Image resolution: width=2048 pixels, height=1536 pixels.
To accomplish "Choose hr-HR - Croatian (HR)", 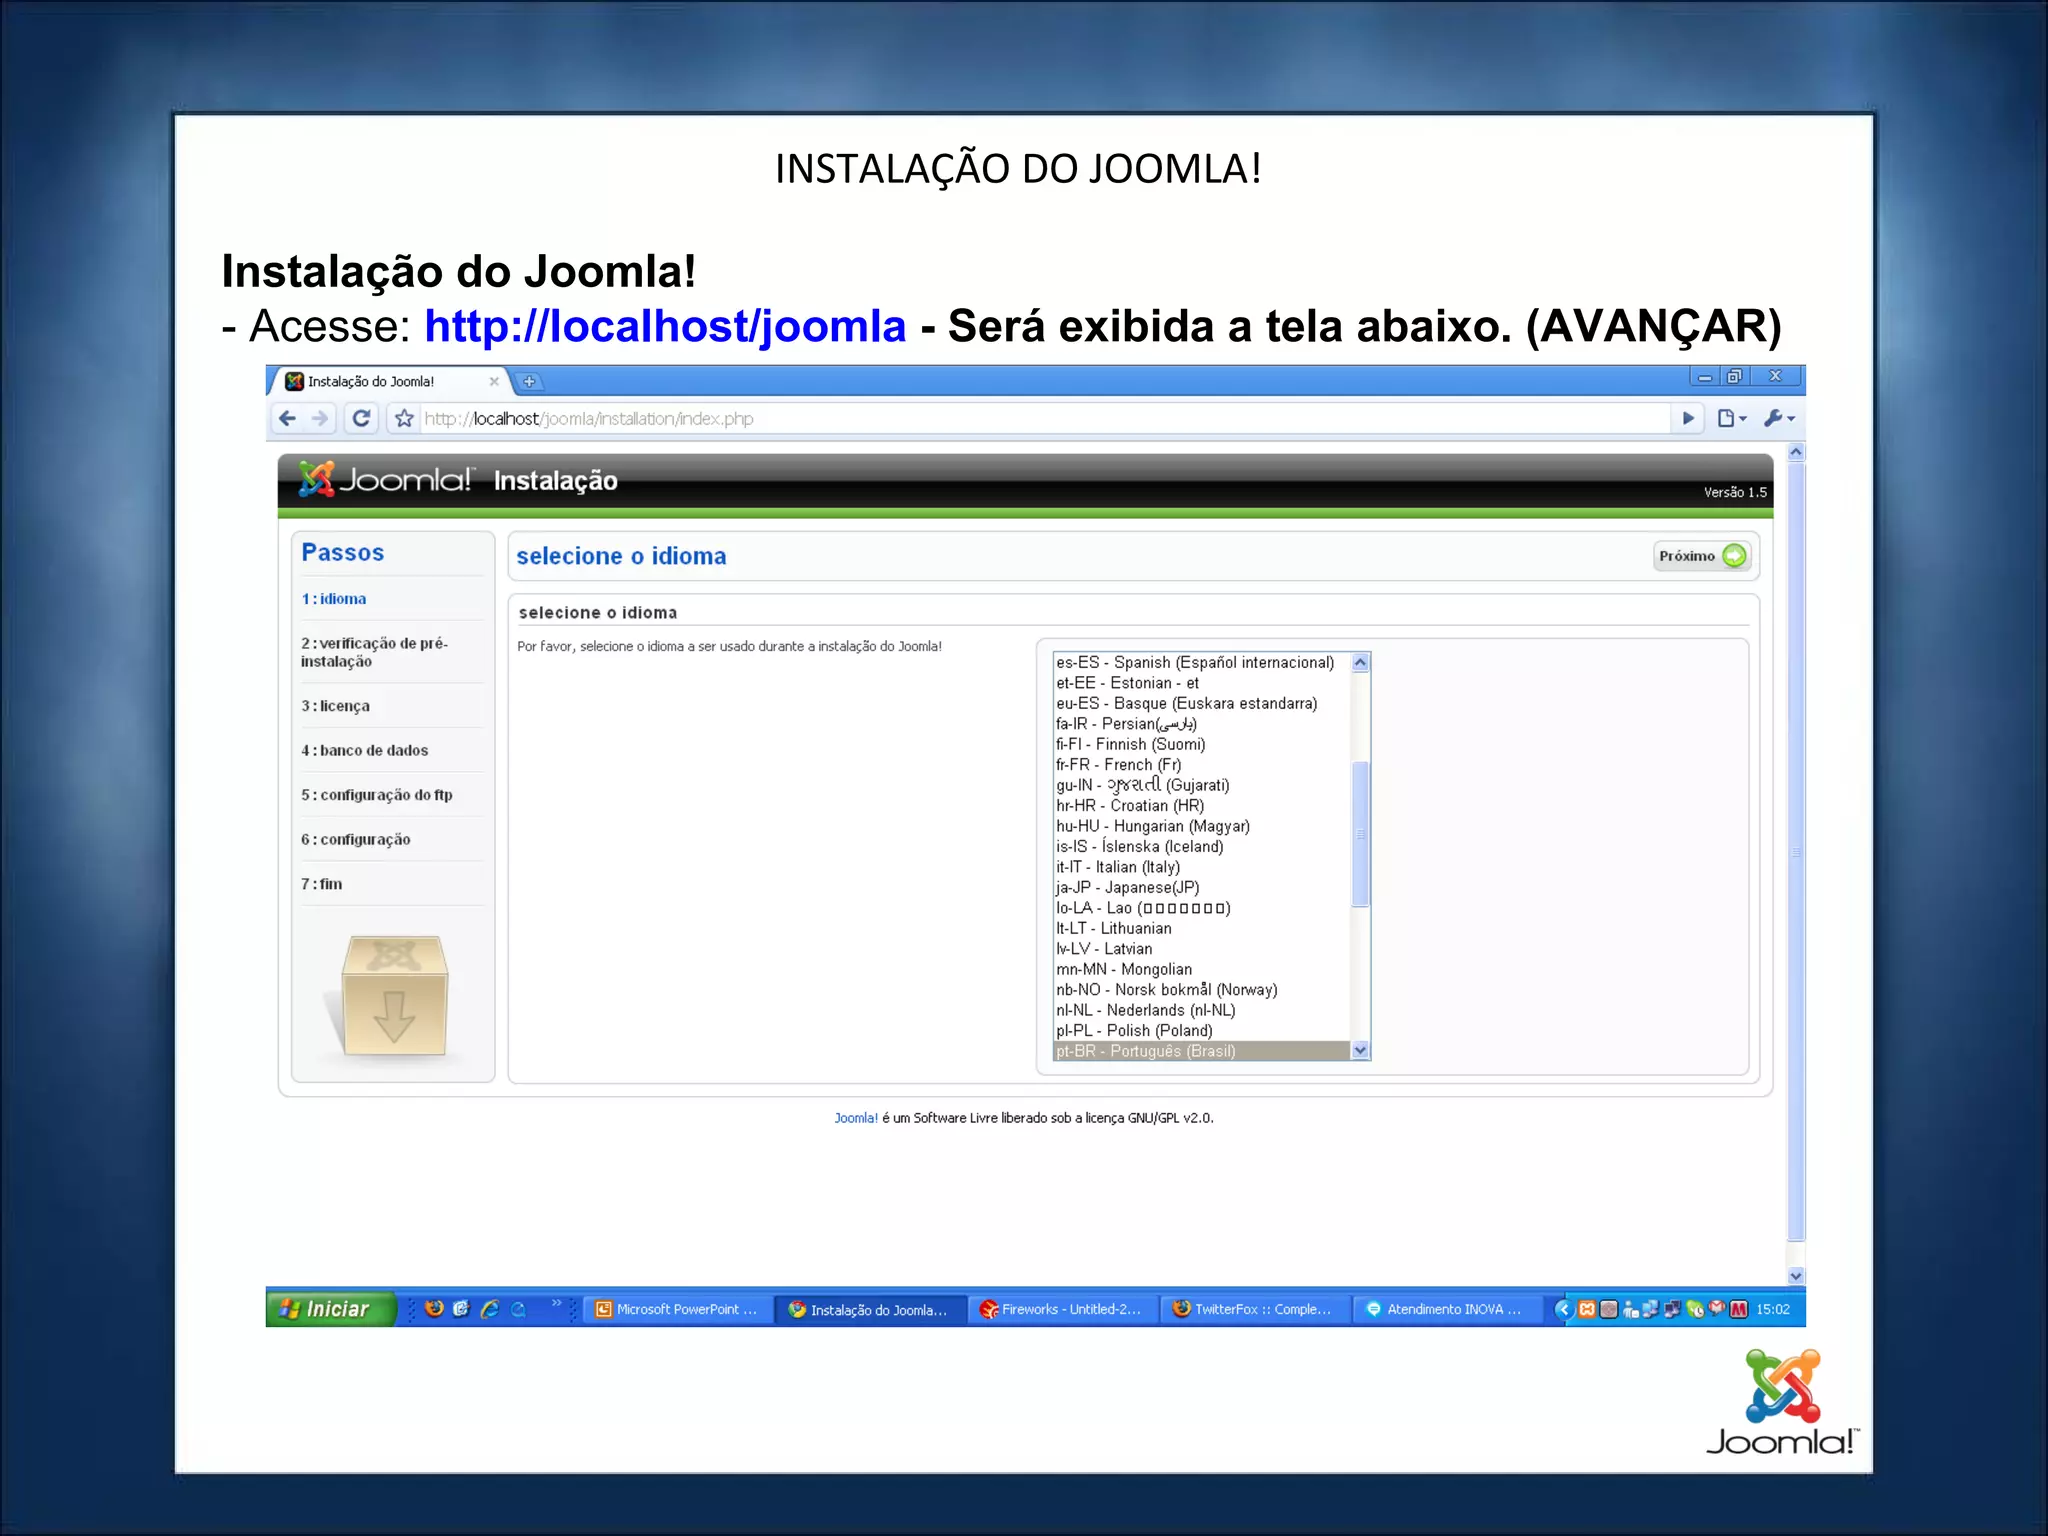I will click(1201, 806).
